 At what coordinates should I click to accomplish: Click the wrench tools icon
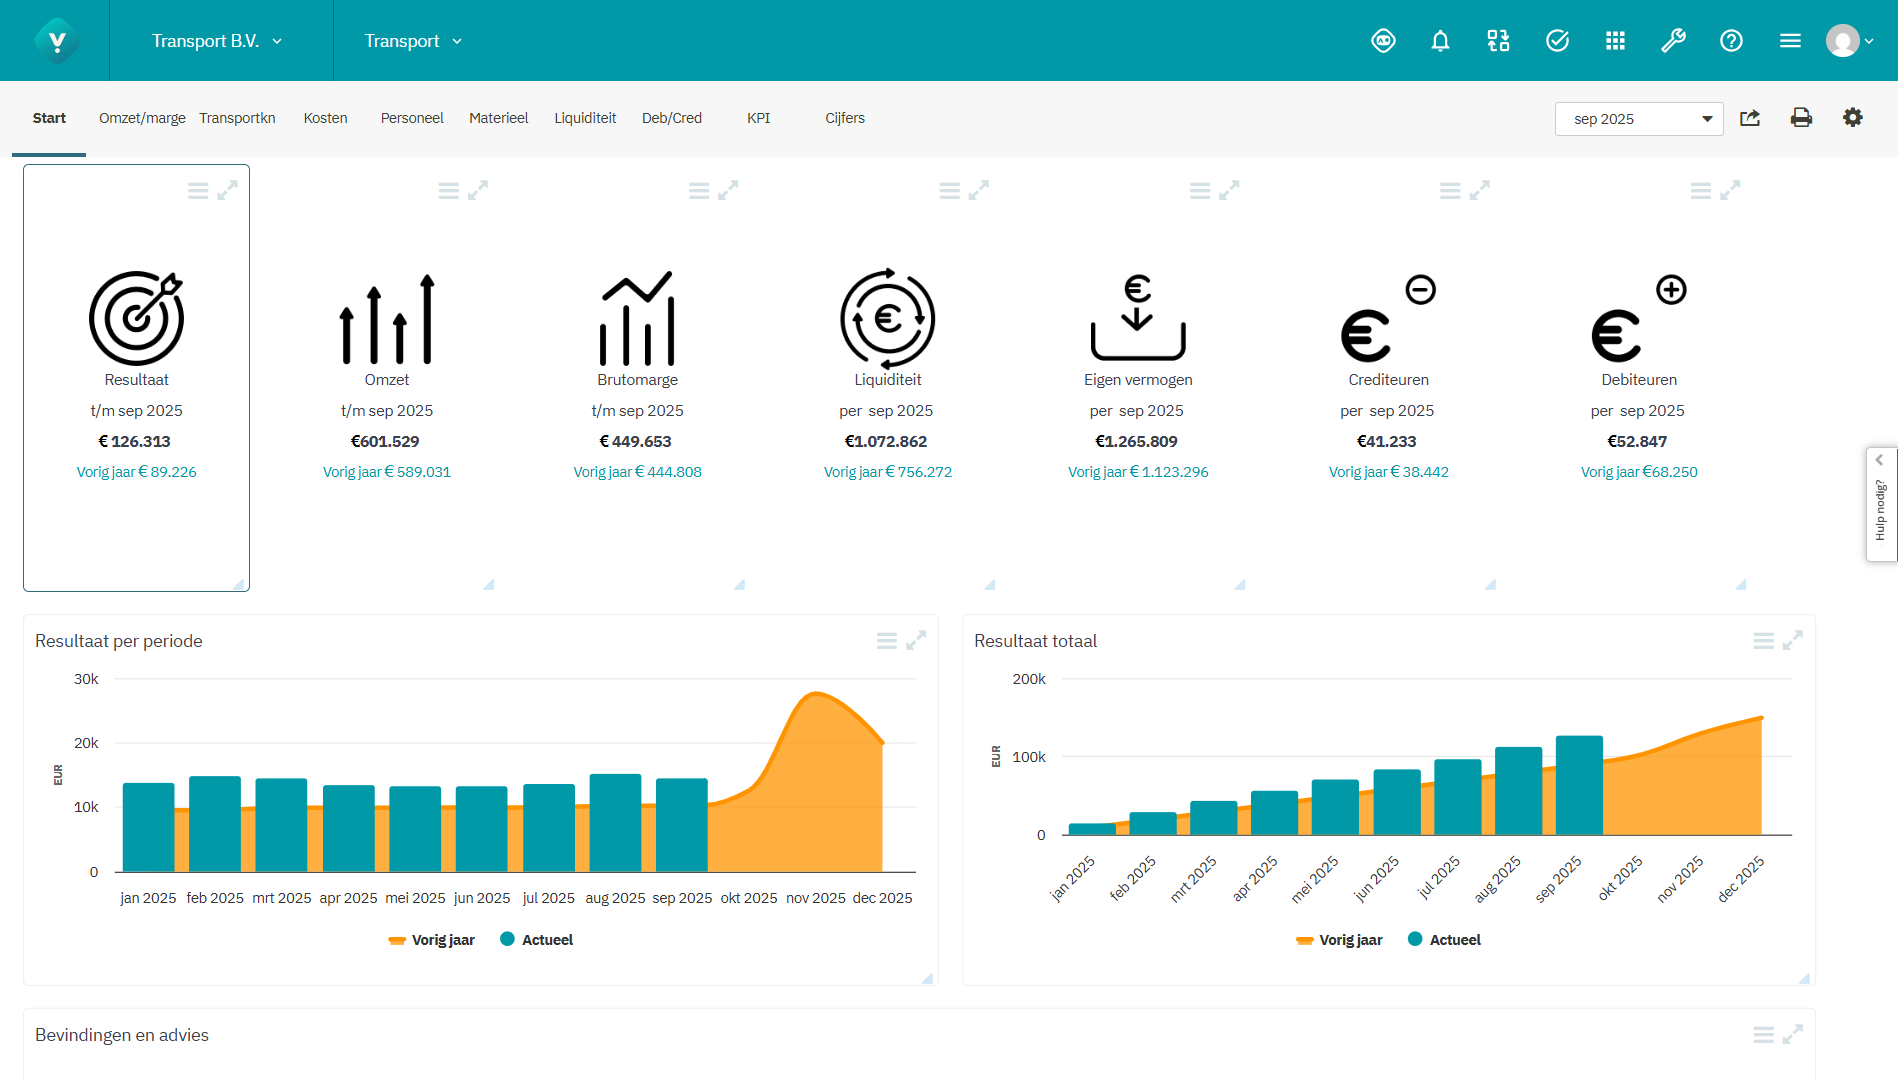(x=1673, y=41)
